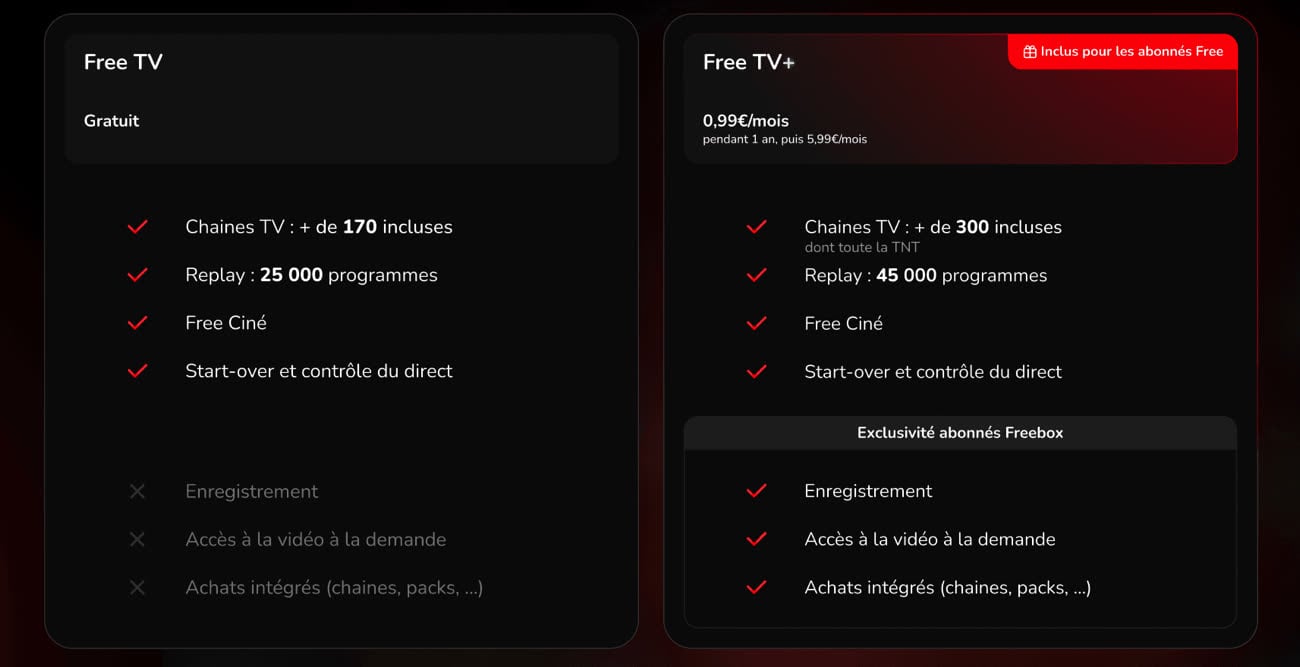Viewport: 1300px width, 667px height.
Task: Click Free Ciné in the Free TV column
Action: coord(226,323)
